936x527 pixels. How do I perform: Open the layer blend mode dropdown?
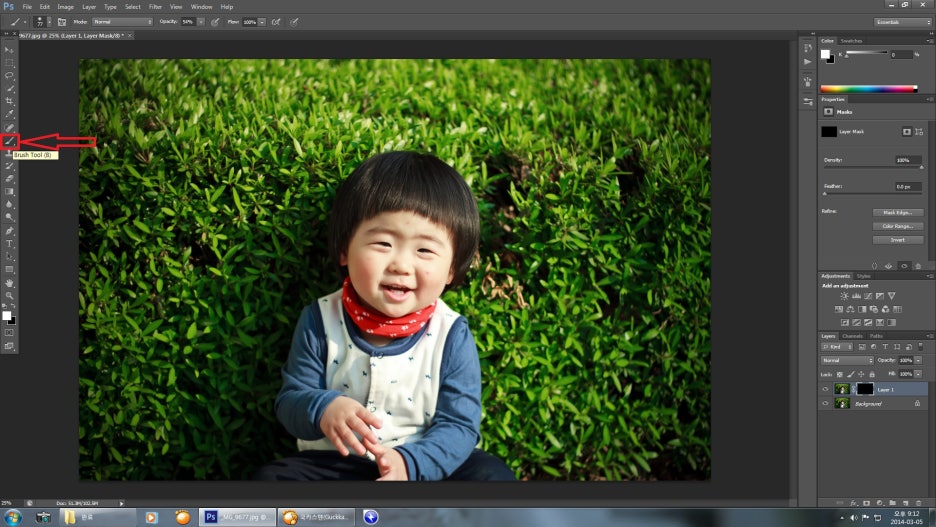[847, 360]
